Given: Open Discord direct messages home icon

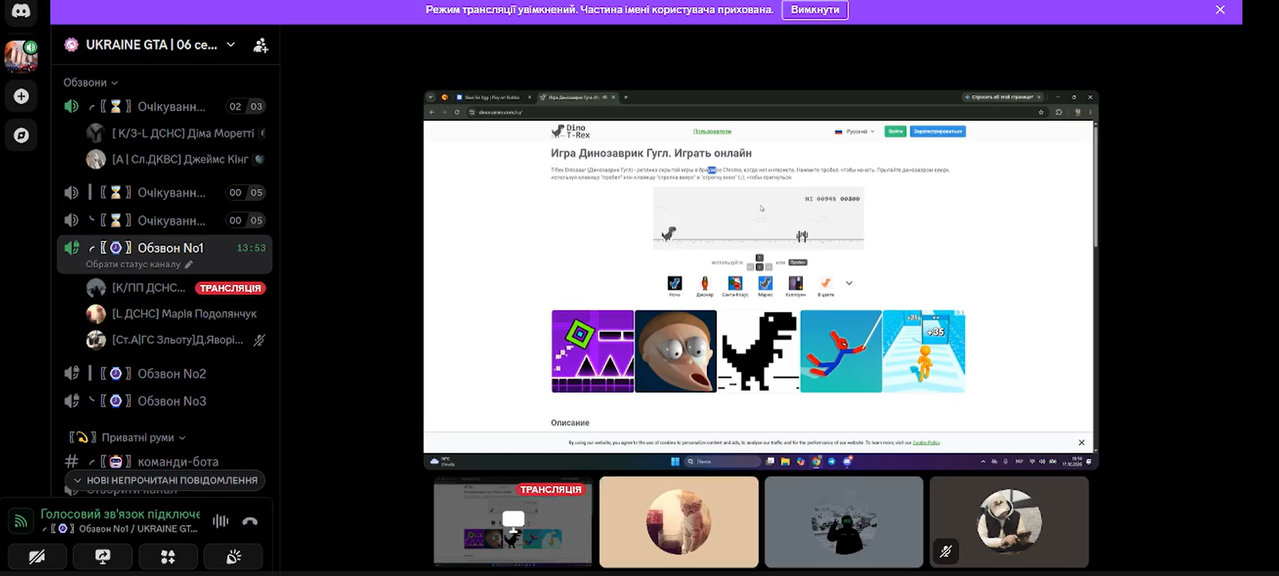Looking at the screenshot, I should click(21, 12).
